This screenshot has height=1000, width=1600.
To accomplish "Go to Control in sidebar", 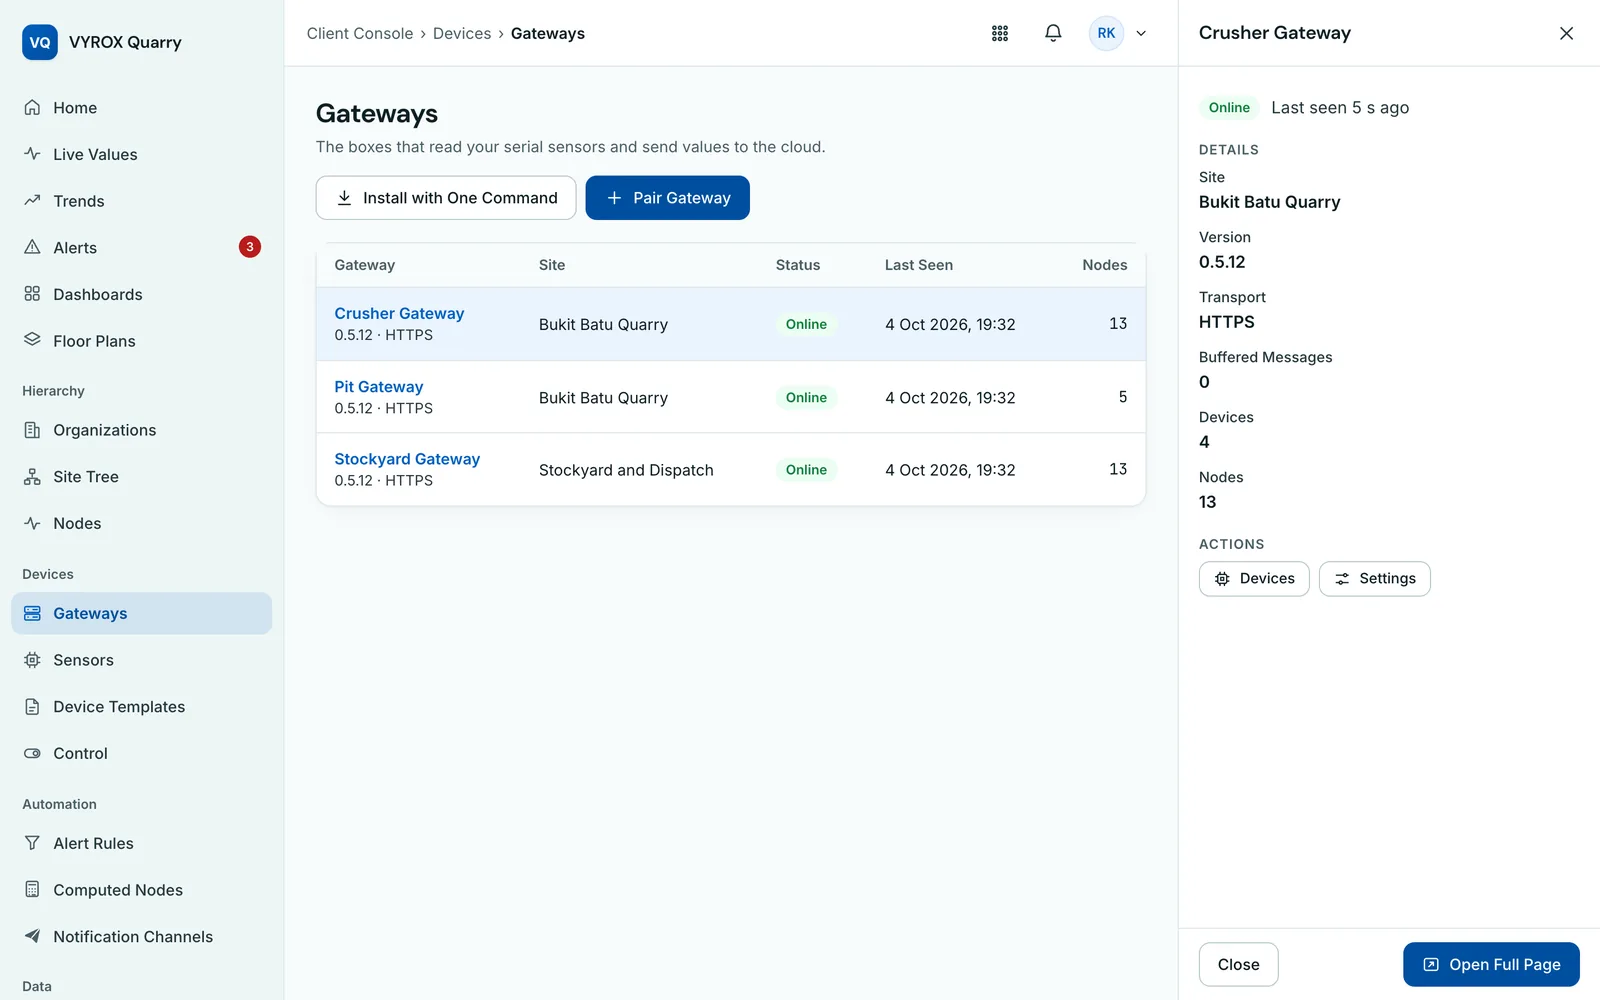I will point(141,753).
